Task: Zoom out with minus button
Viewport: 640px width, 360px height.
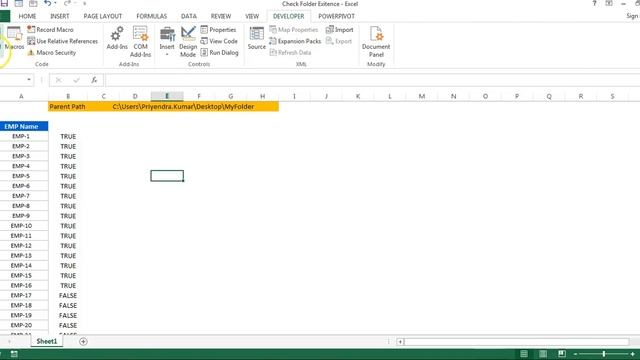Action: (575, 354)
